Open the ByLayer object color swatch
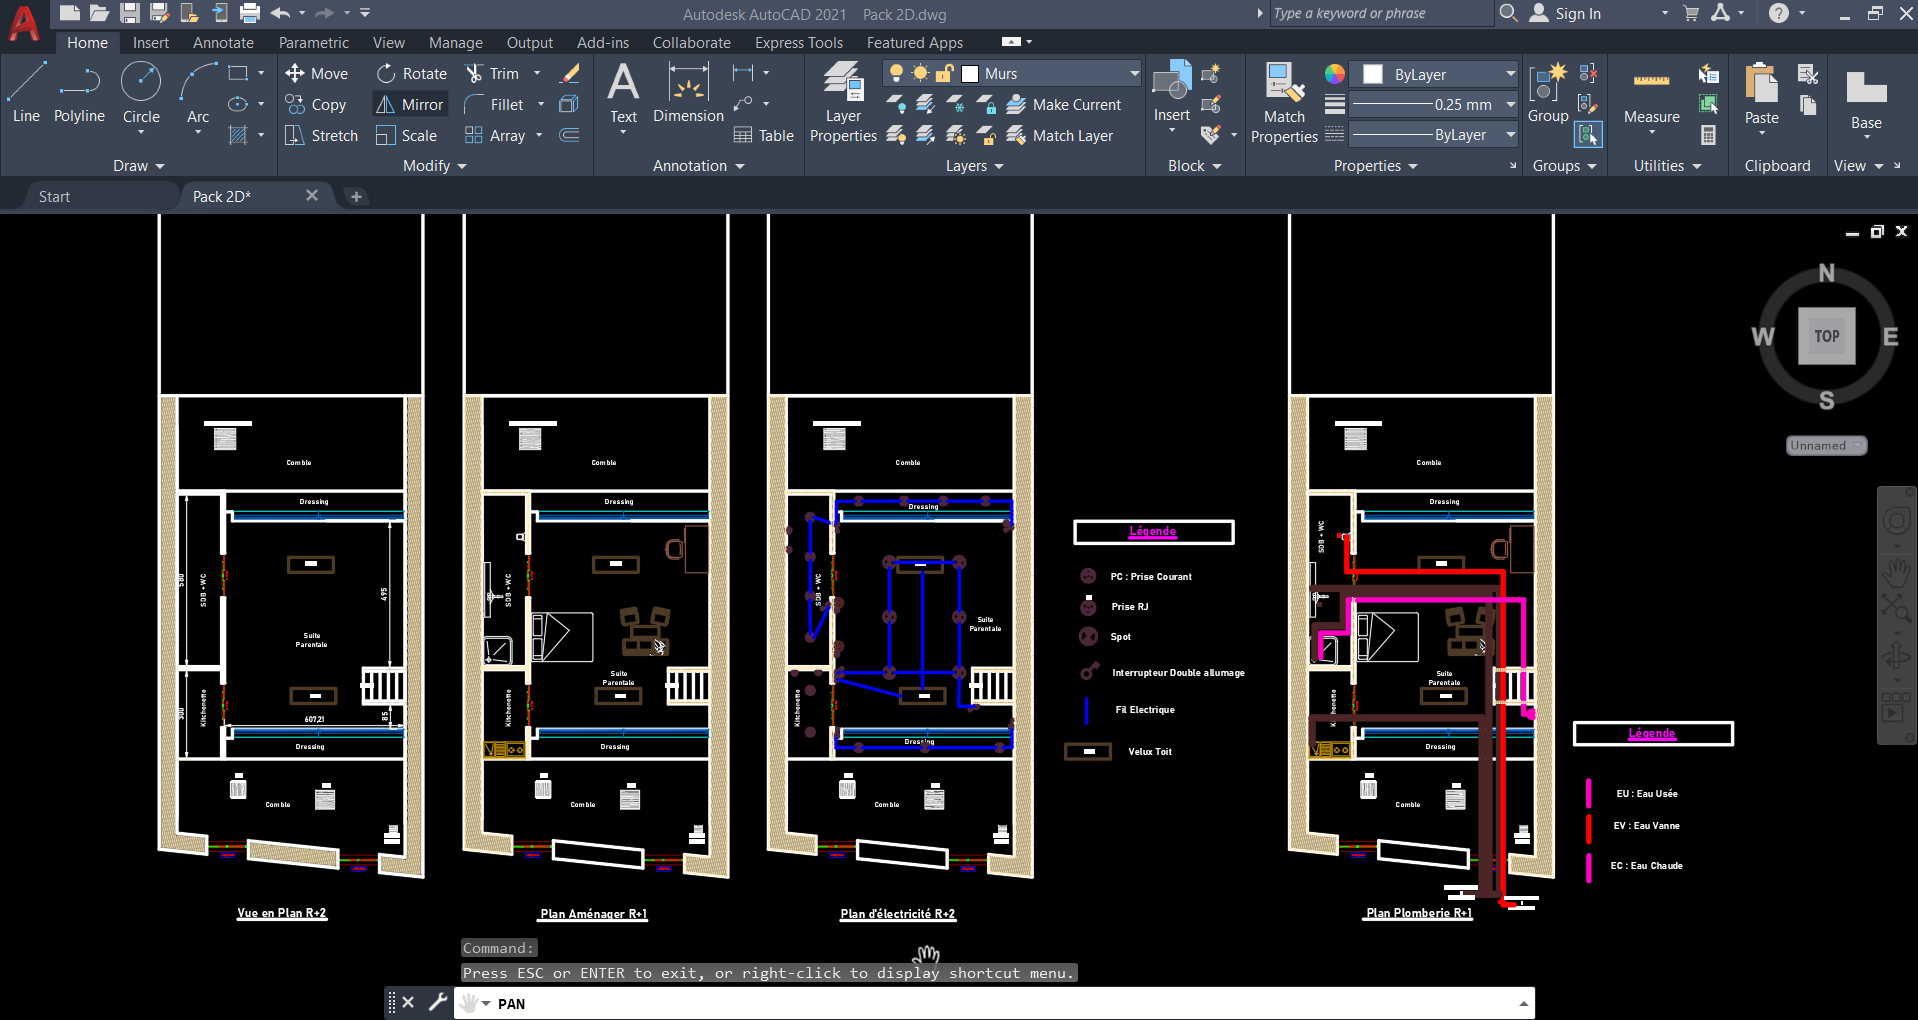The image size is (1918, 1020). [x=1373, y=75]
